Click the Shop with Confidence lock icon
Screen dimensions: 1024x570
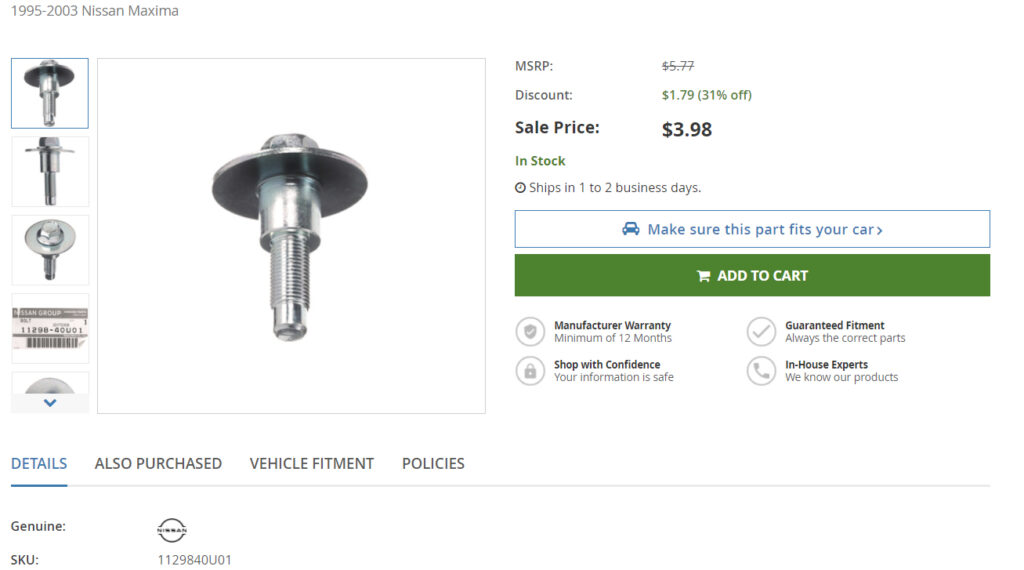(x=530, y=371)
